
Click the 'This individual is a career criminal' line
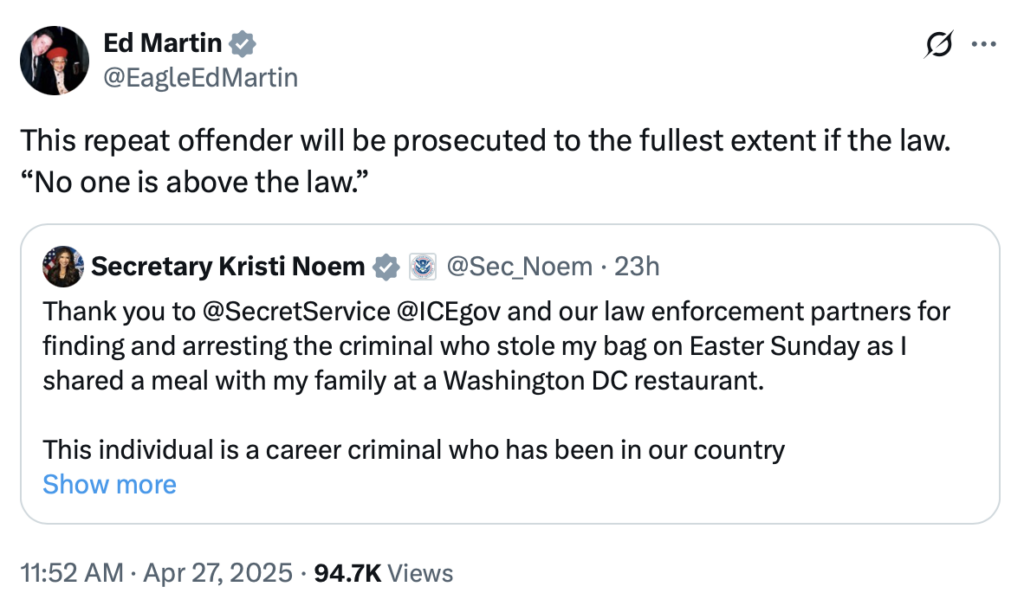click(414, 450)
